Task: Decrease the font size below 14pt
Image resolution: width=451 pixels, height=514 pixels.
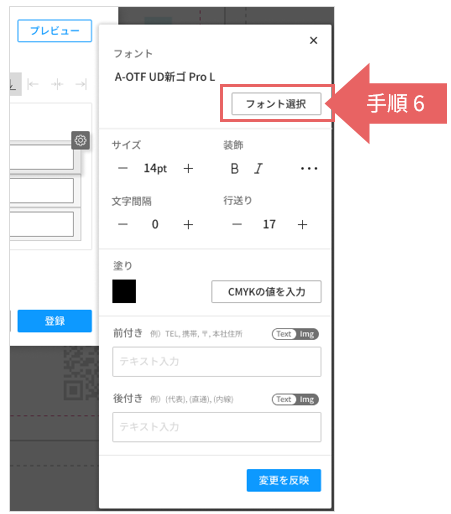Action: pos(123,168)
